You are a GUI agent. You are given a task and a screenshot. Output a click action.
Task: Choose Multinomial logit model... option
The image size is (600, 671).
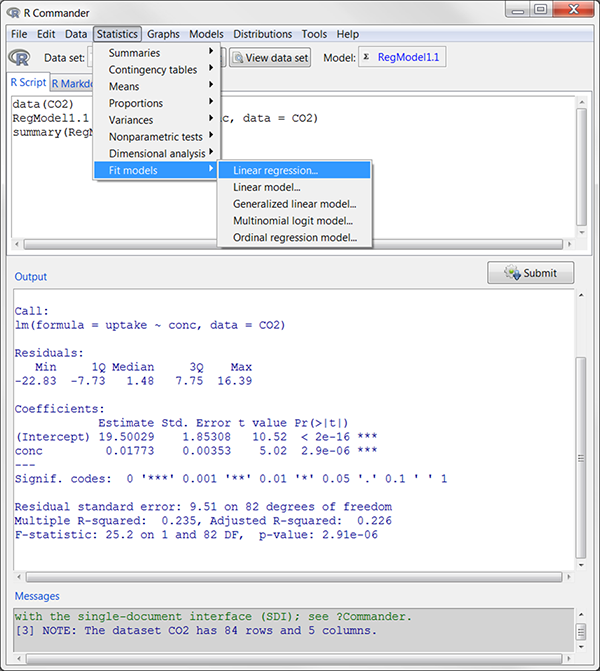tap(294, 220)
